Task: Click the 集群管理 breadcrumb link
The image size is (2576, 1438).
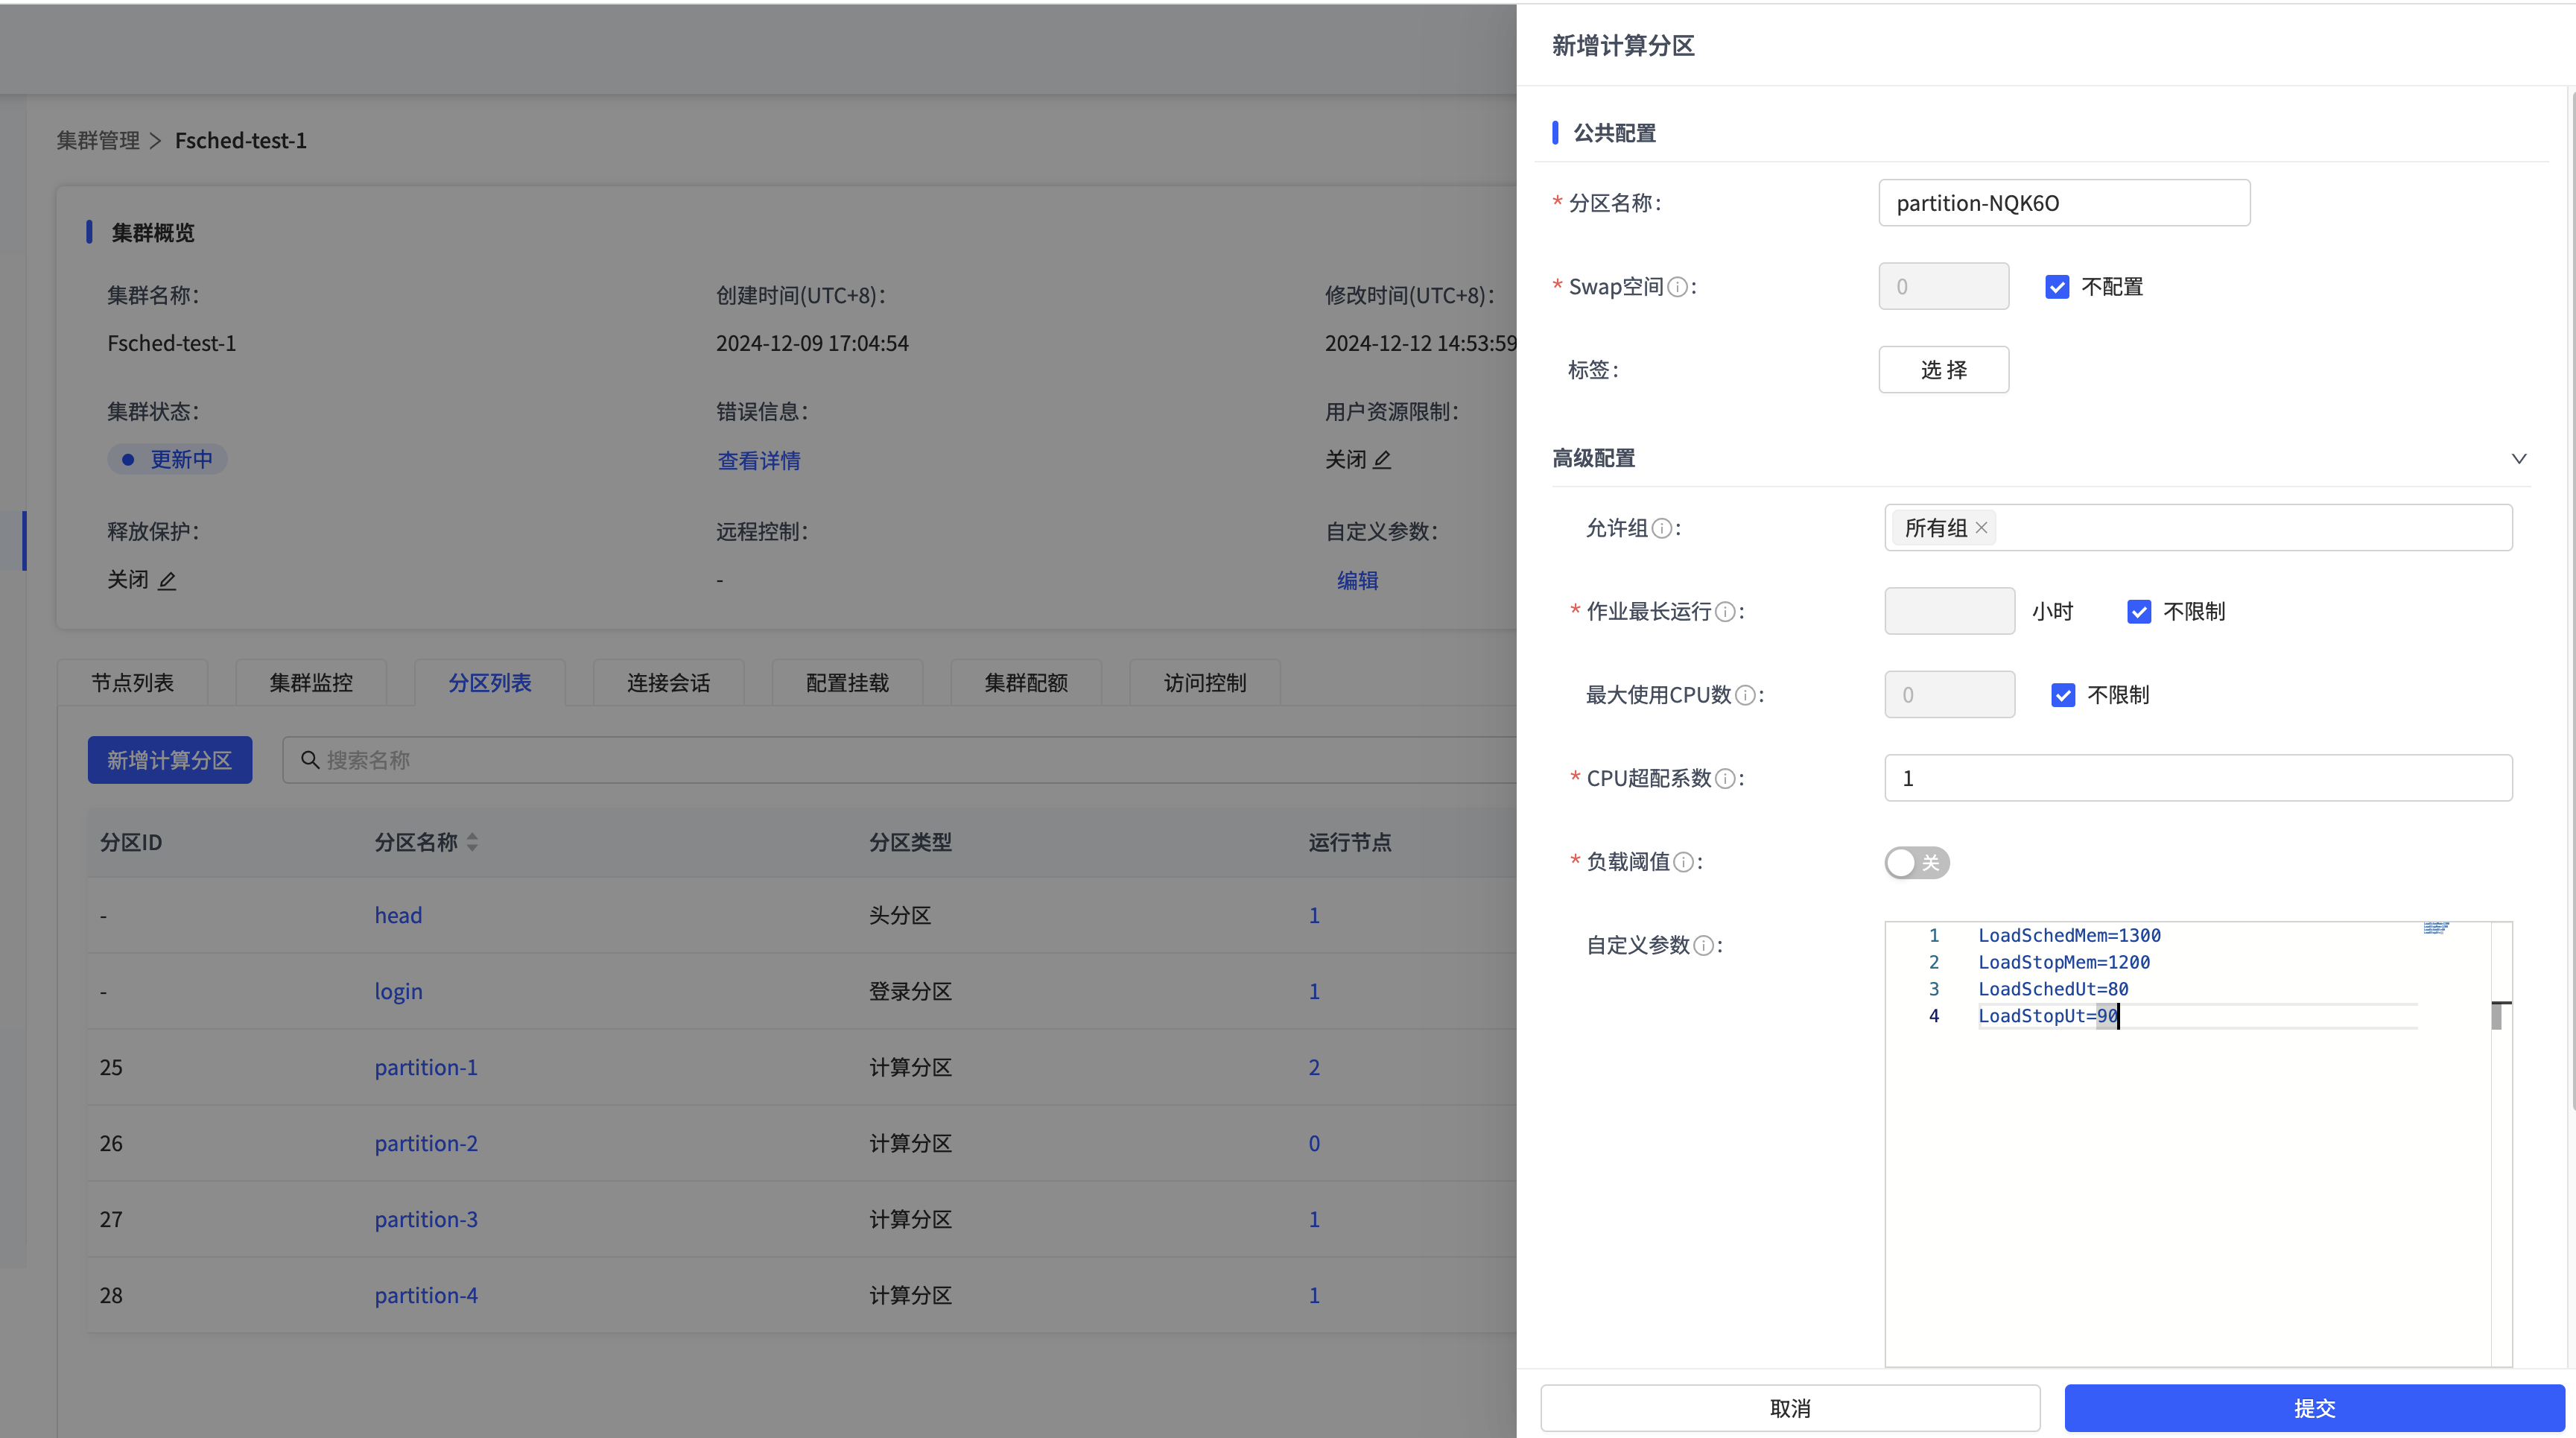Action: [x=98, y=140]
